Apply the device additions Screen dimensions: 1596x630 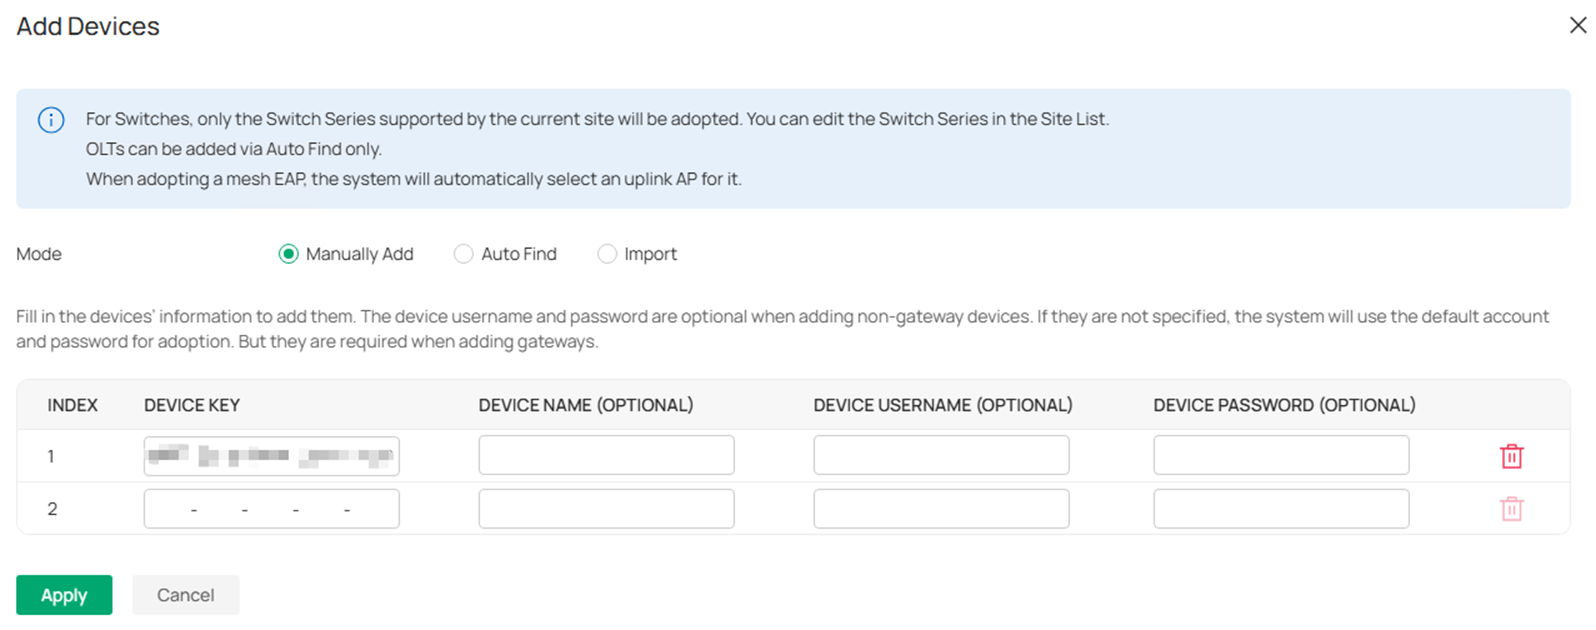64,595
